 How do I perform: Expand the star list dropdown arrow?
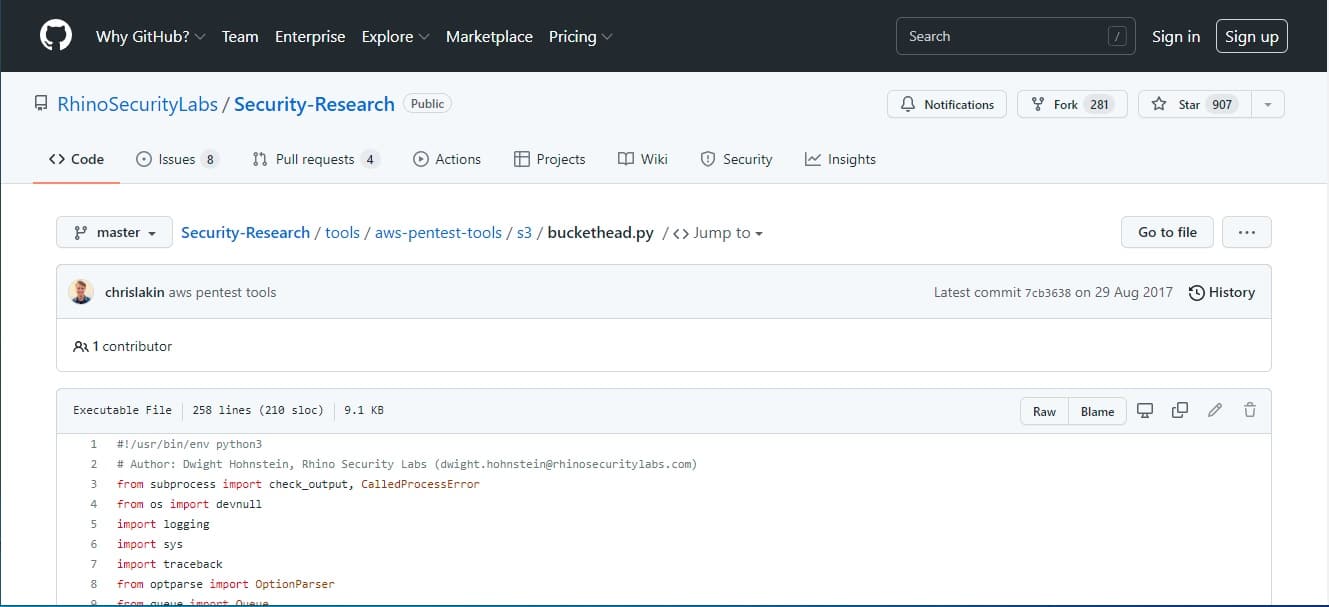coord(1268,104)
